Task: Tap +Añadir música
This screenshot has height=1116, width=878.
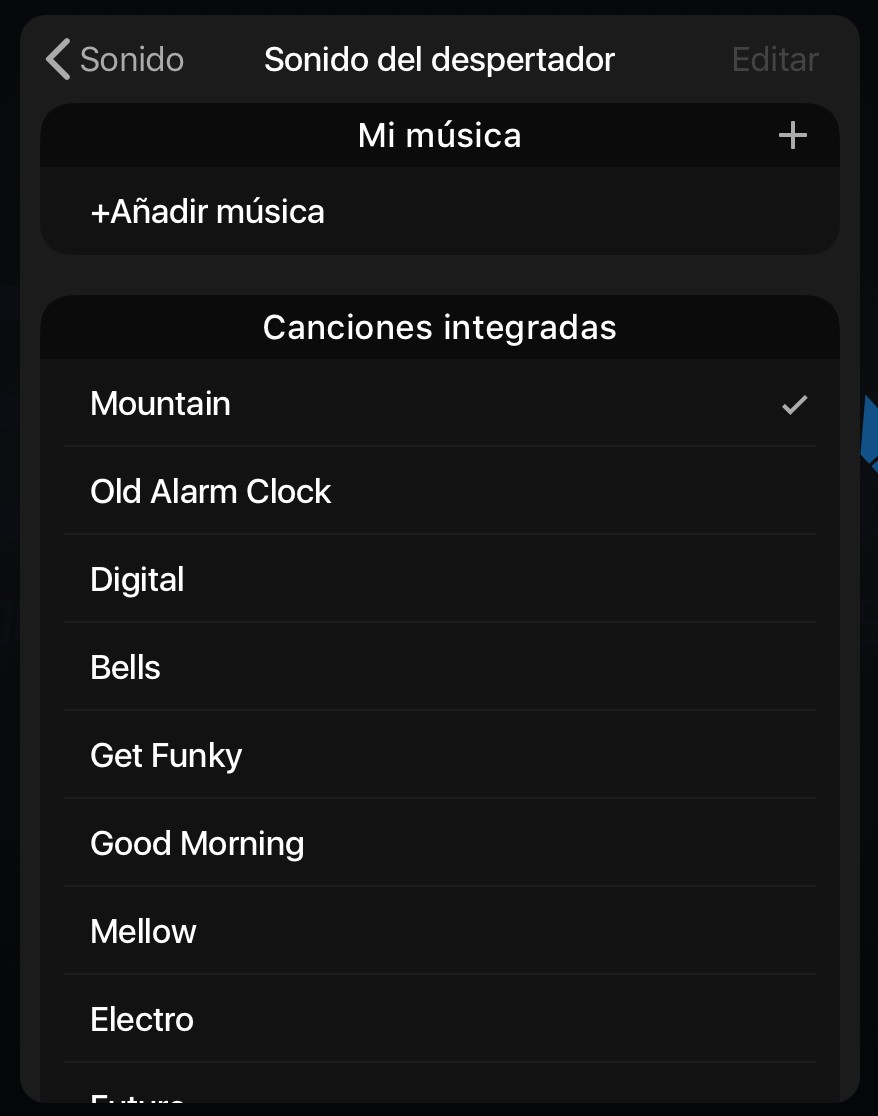Action: [x=208, y=212]
